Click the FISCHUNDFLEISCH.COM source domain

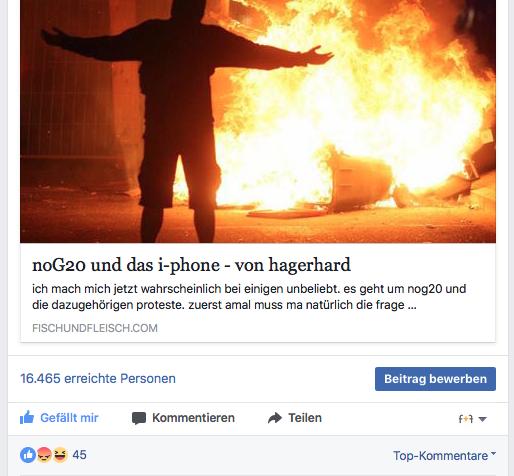[x=95, y=328]
